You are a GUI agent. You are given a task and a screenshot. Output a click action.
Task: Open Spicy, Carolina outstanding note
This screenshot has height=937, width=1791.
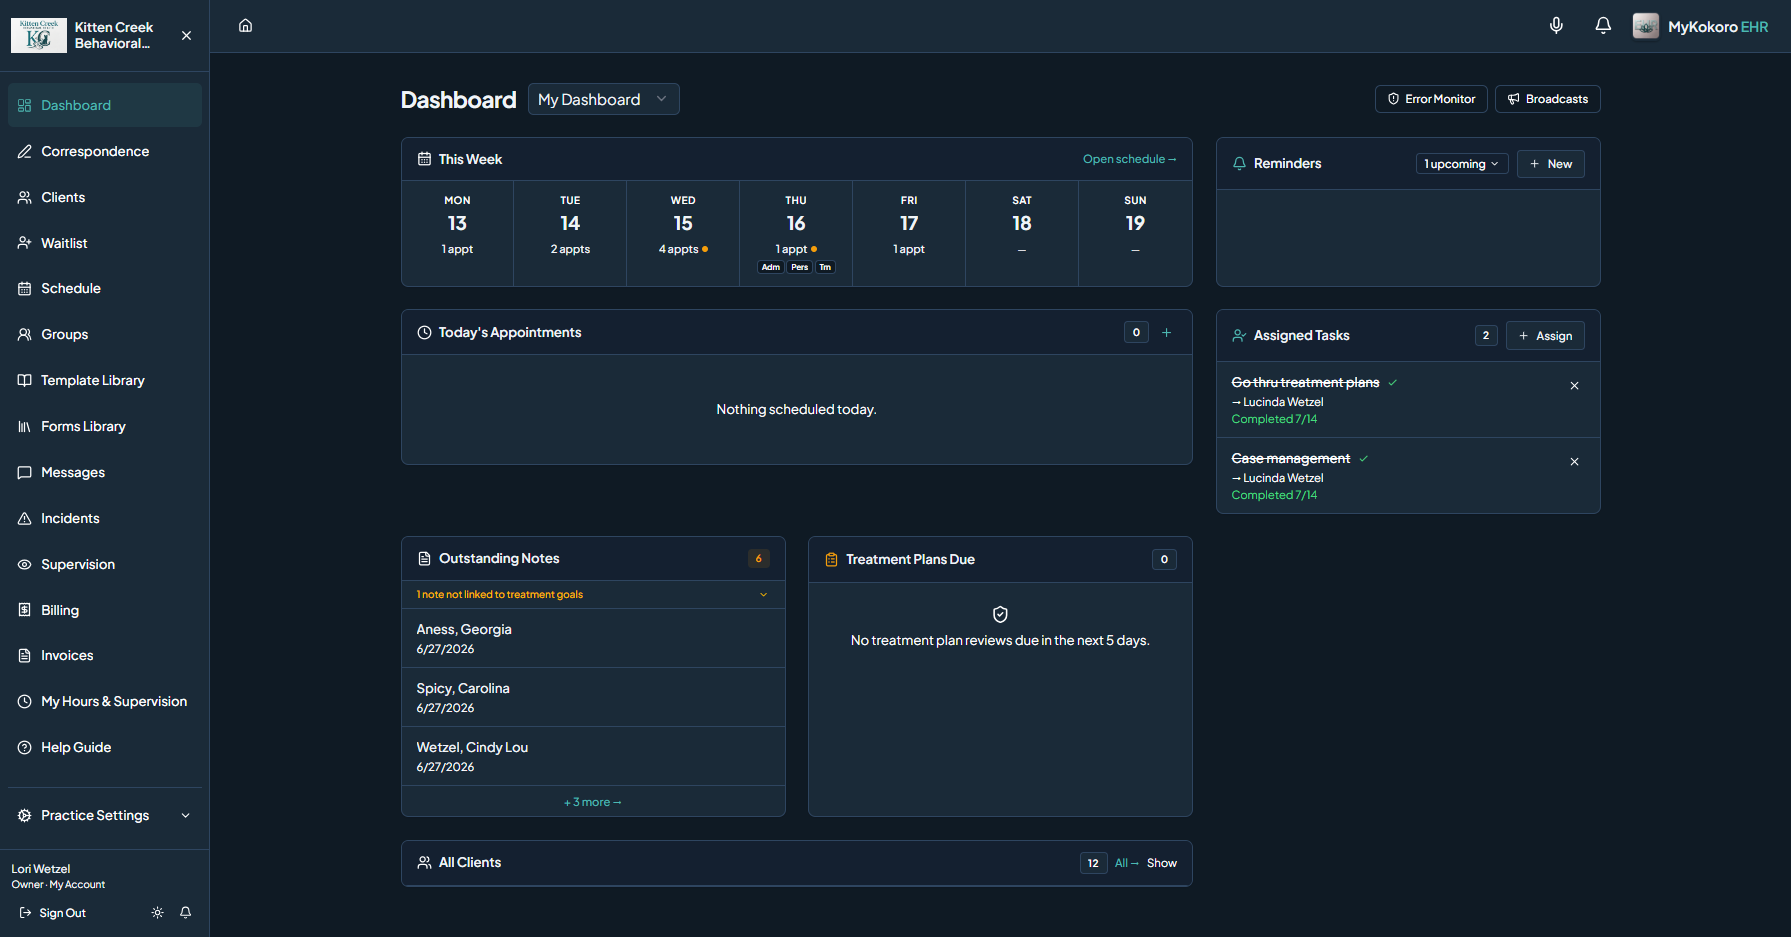pyautogui.click(x=593, y=697)
